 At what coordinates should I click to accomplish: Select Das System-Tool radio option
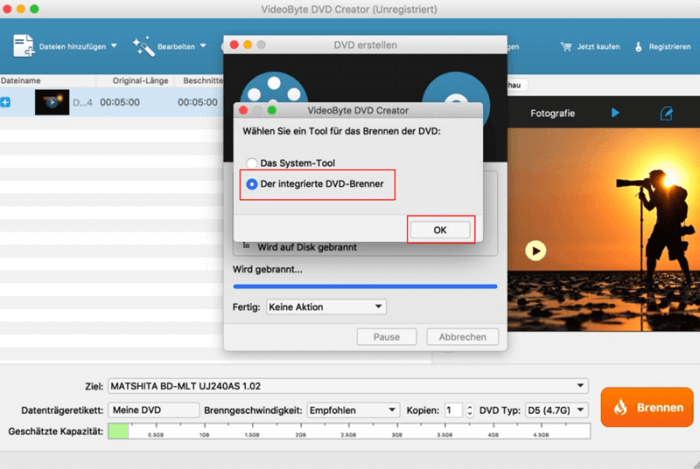click(252, 163)
